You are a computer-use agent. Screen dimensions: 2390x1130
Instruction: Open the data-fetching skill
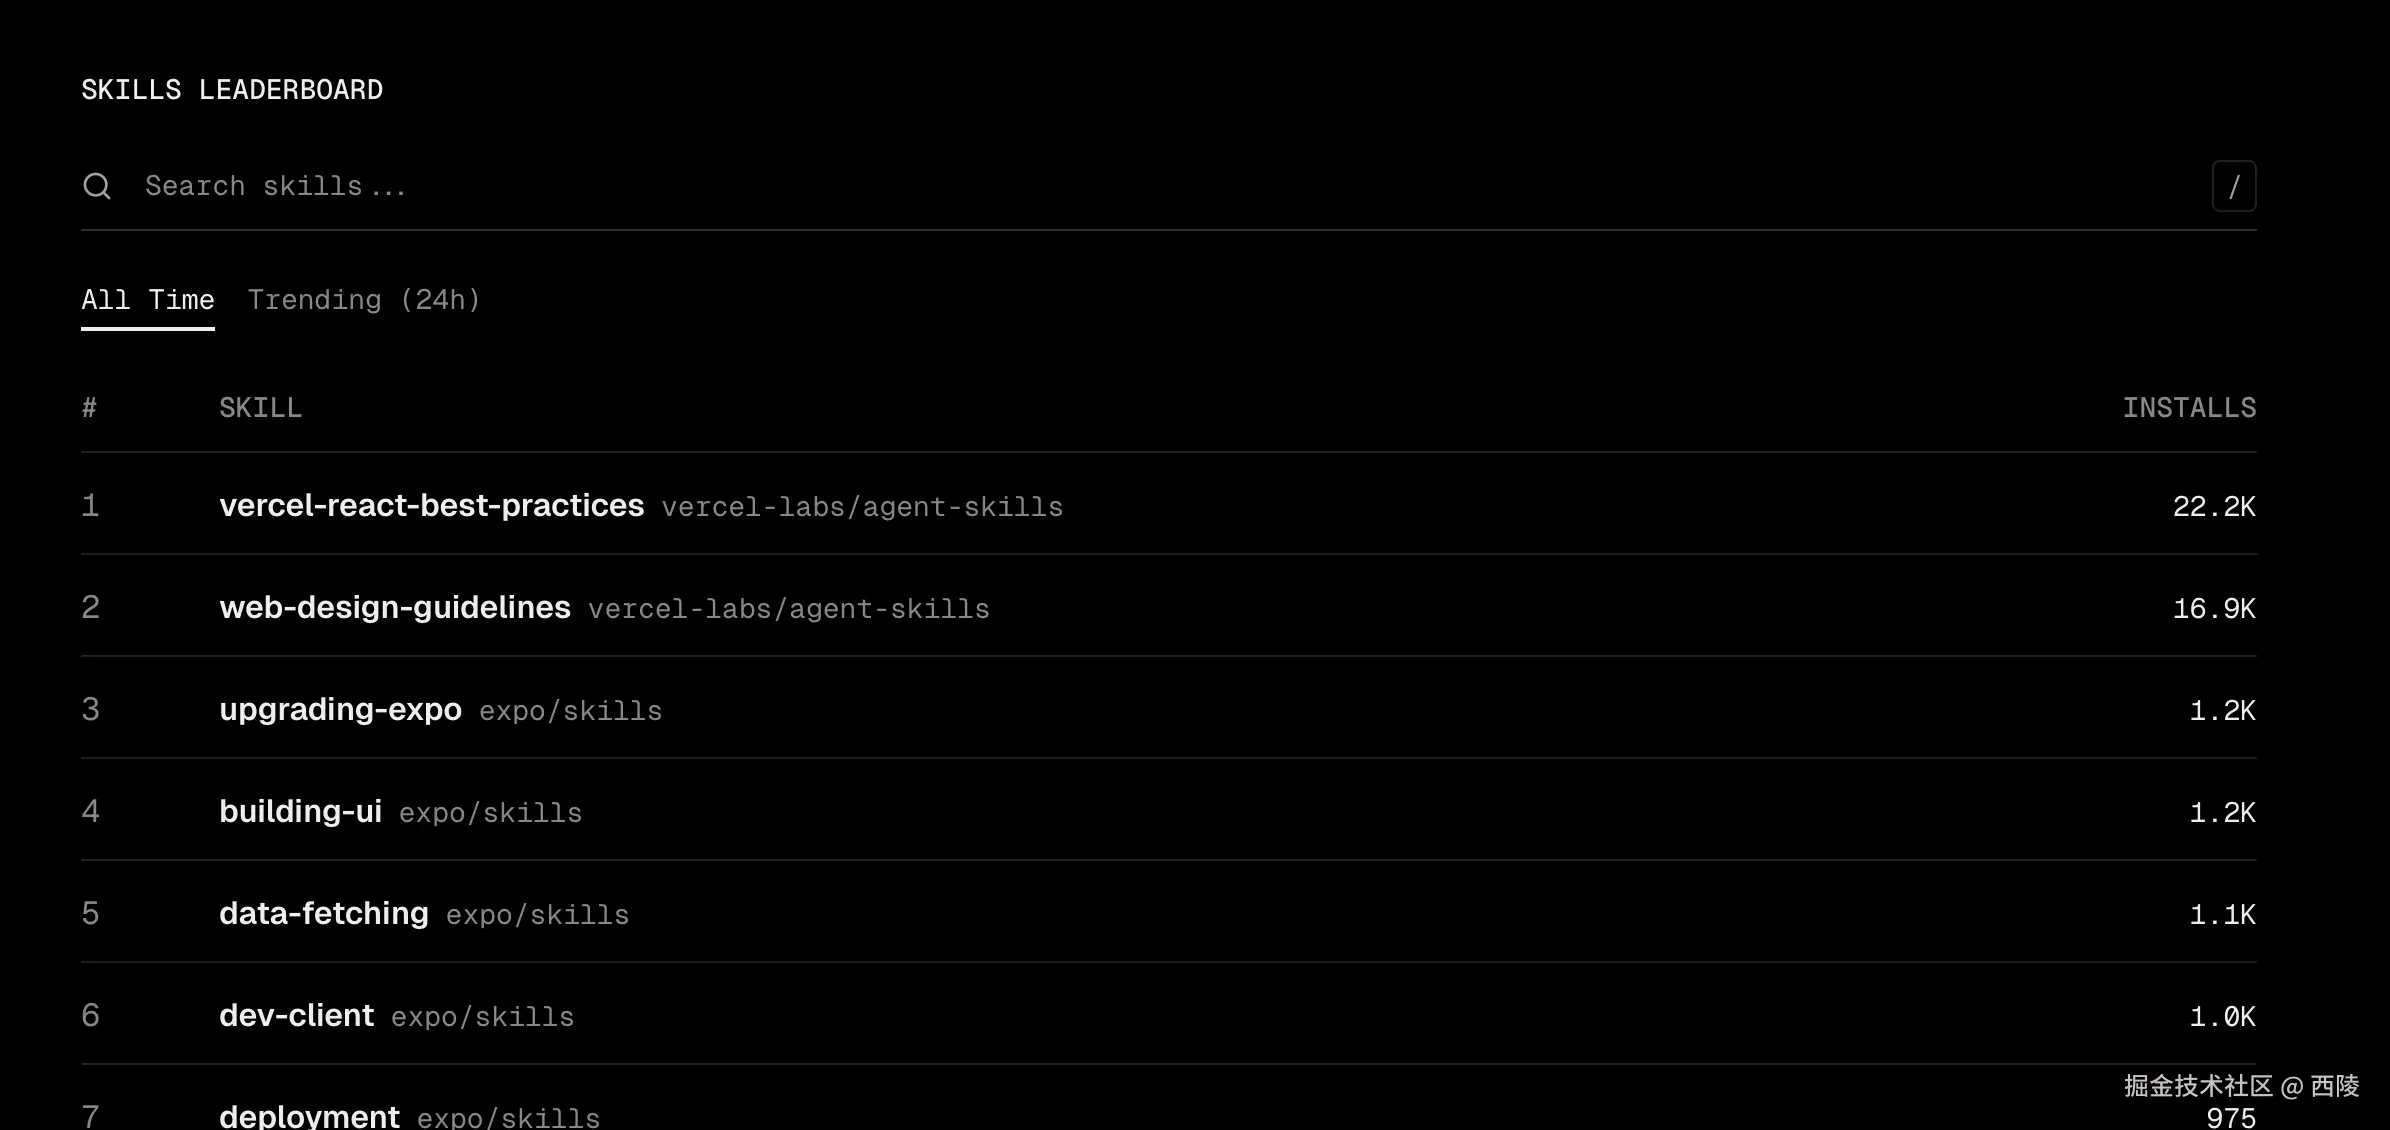pos(323,914)
